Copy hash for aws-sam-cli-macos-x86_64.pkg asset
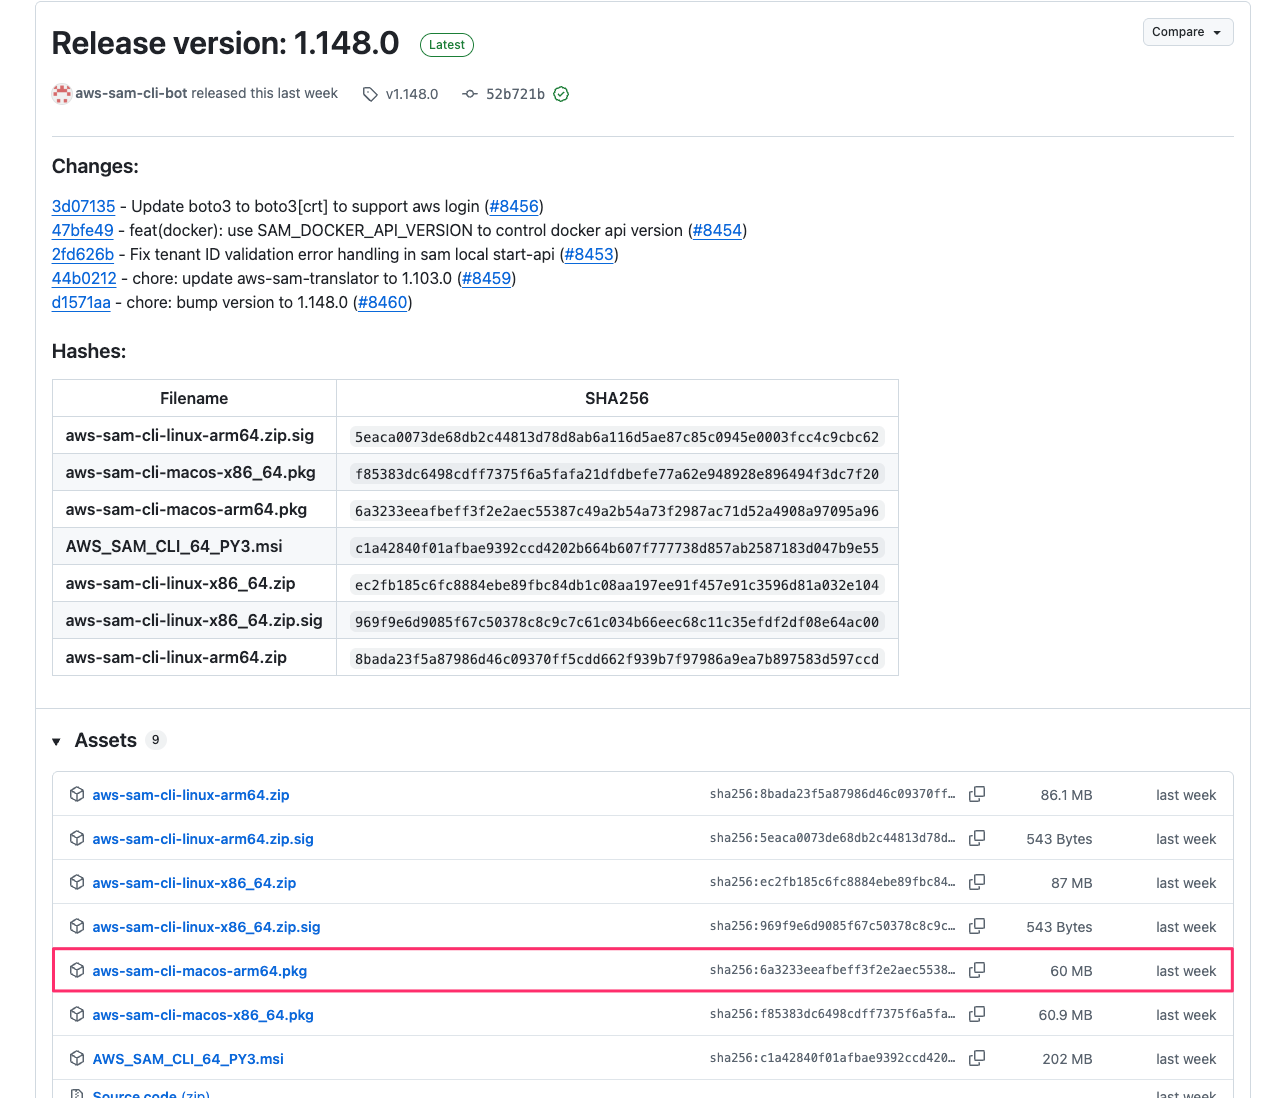This screenshot has height=1098, width=1278. pos(977,1014)
